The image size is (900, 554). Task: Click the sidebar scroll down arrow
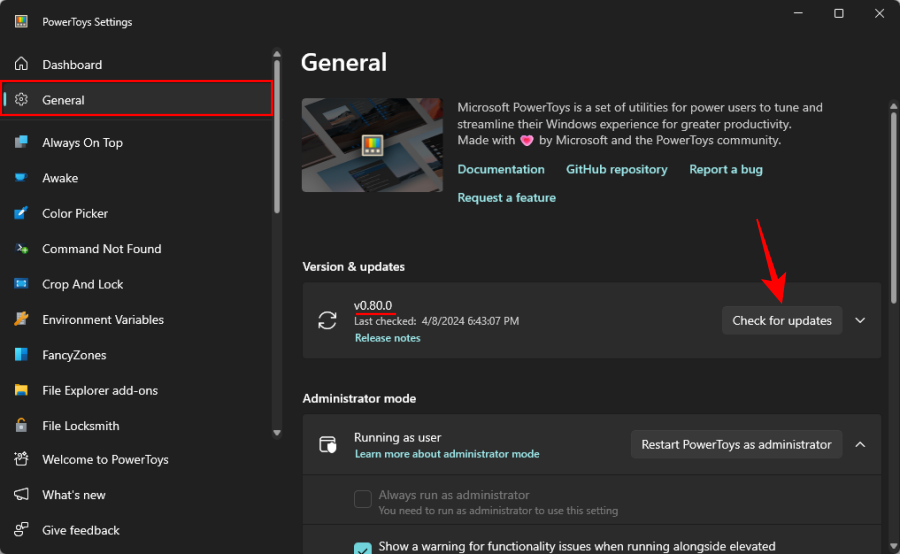[x=277, y=433]
